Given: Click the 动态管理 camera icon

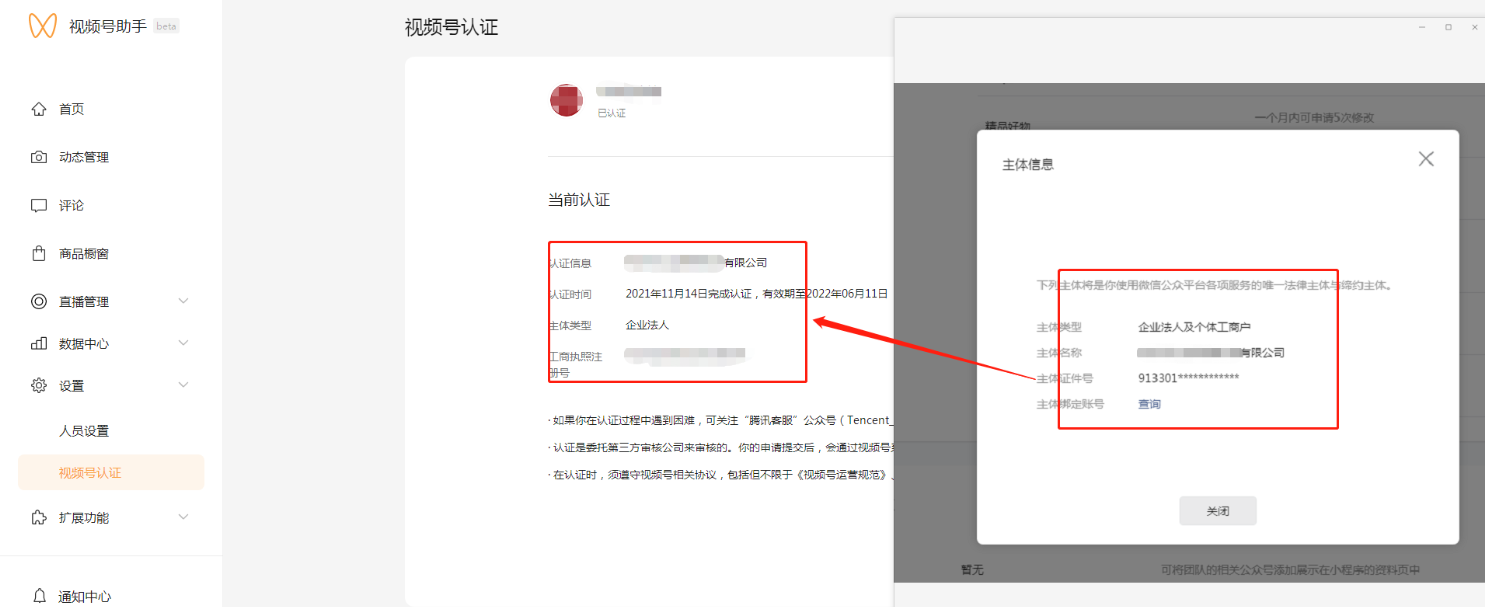Looking at the screenshot, I should [x=39, y=157].
